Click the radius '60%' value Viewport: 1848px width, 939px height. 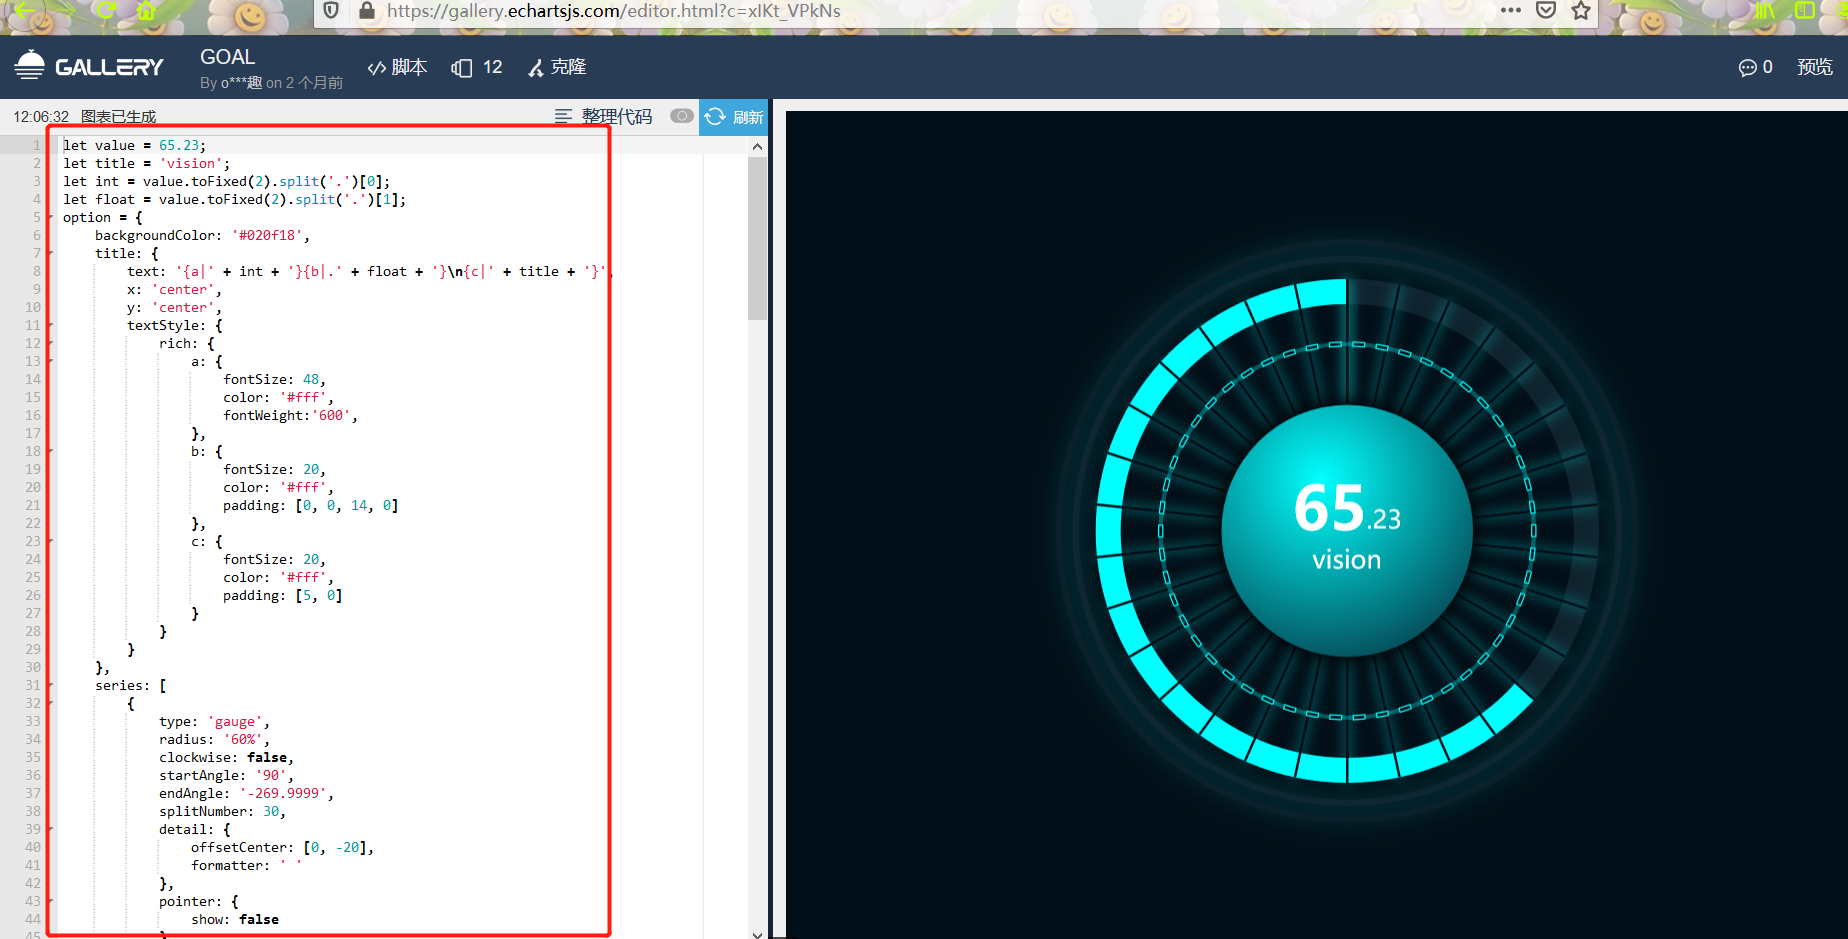[x=243, y=739]
